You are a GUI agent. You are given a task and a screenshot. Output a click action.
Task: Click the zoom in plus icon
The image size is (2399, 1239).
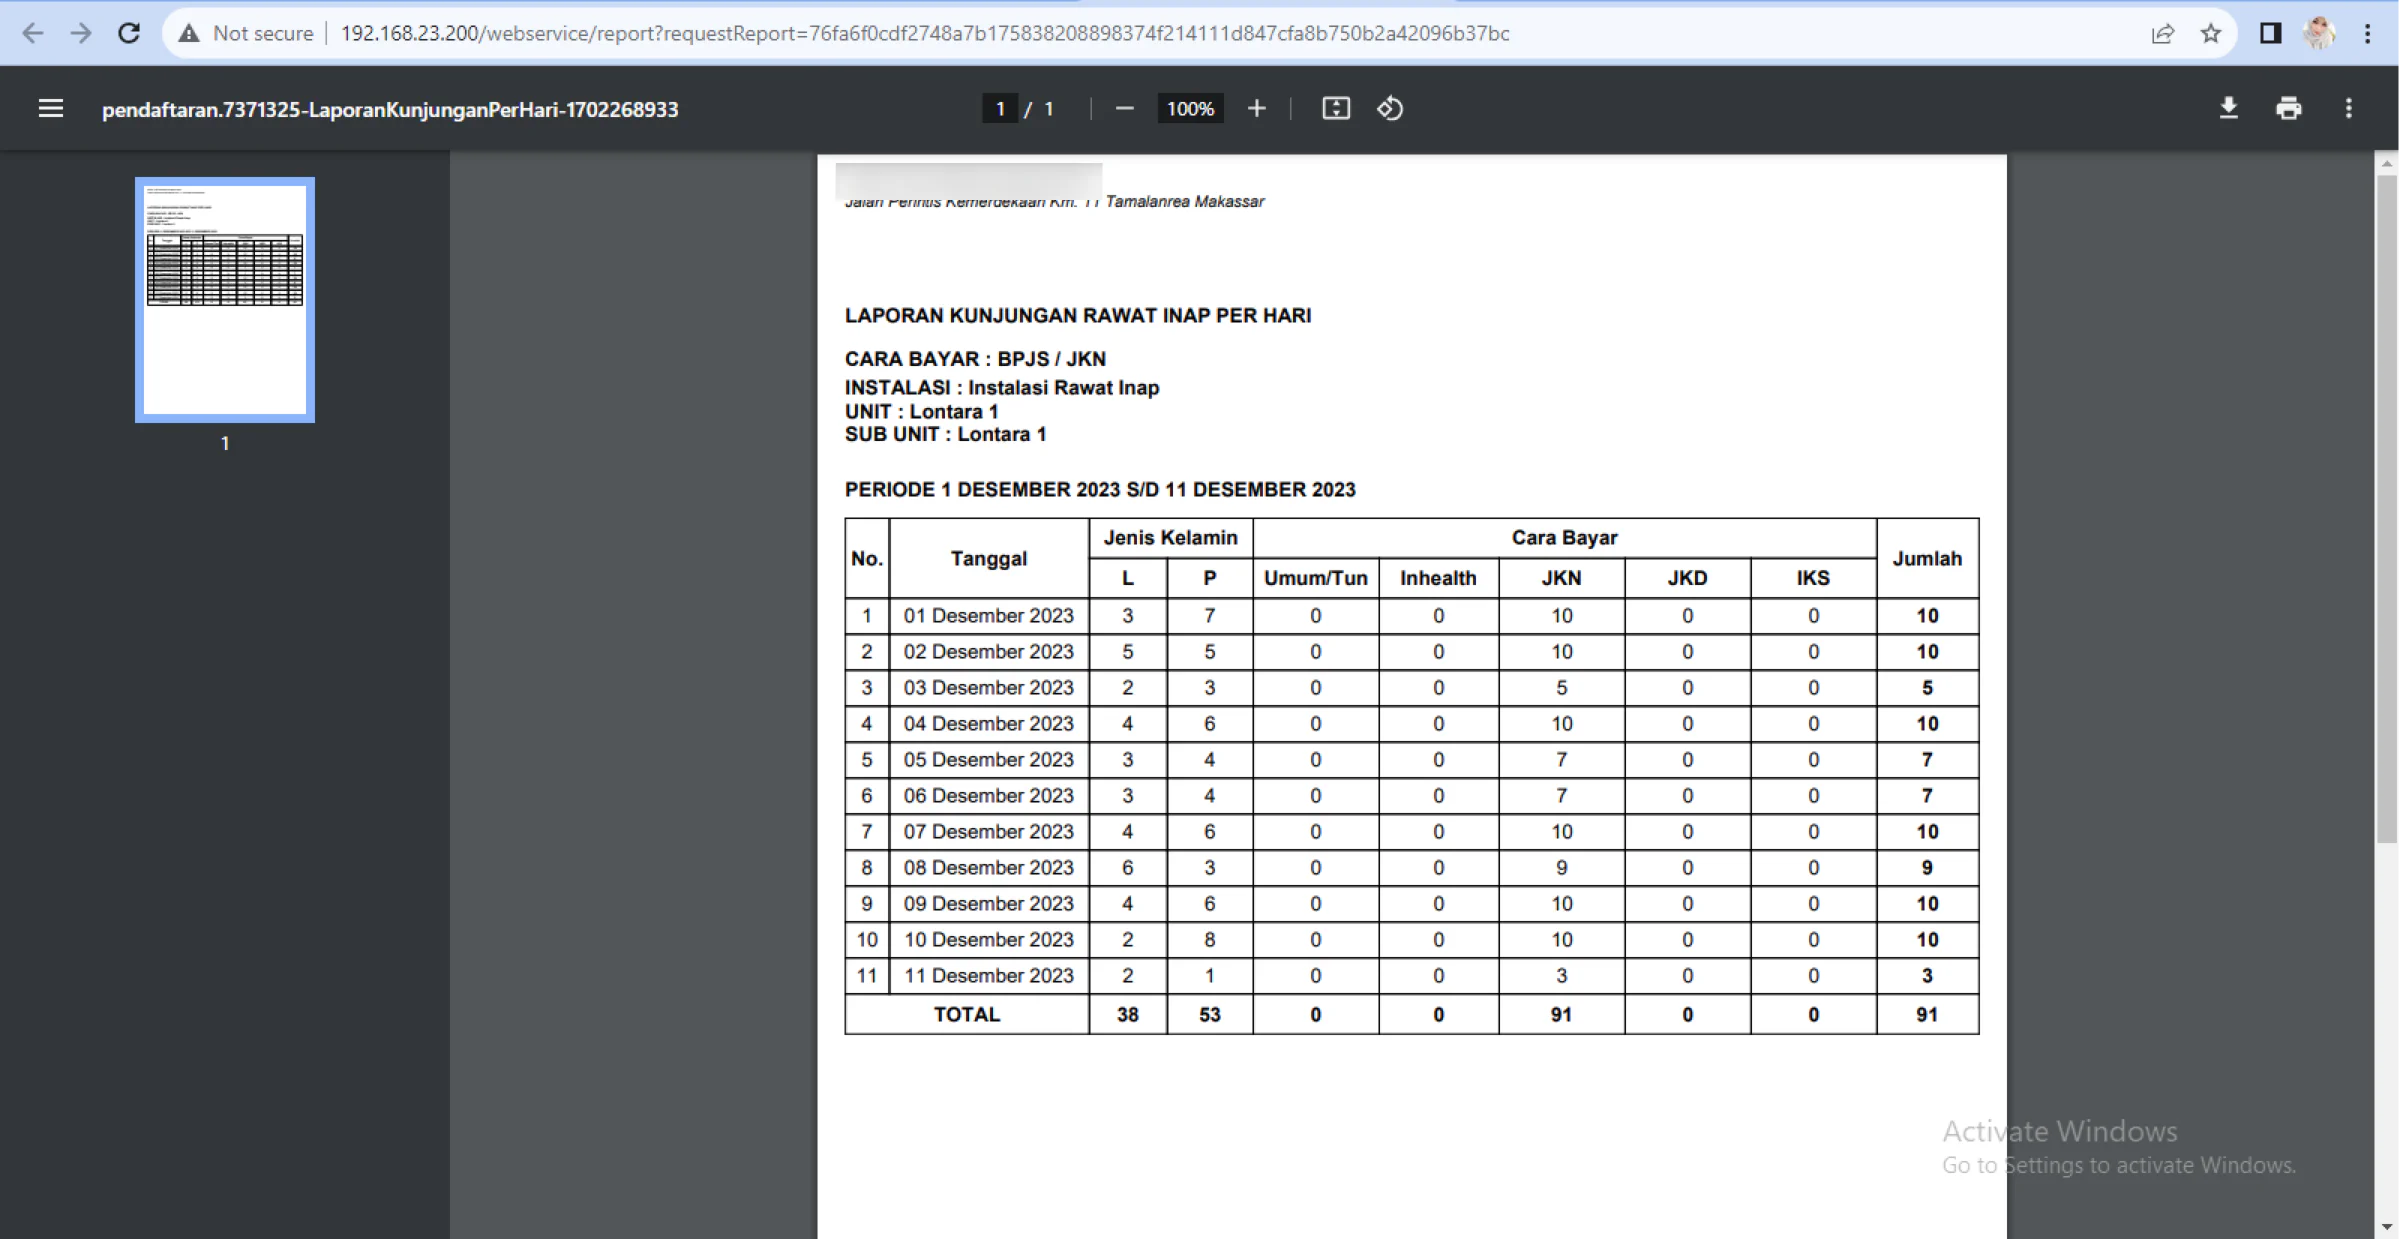[x=1257, y=109]
